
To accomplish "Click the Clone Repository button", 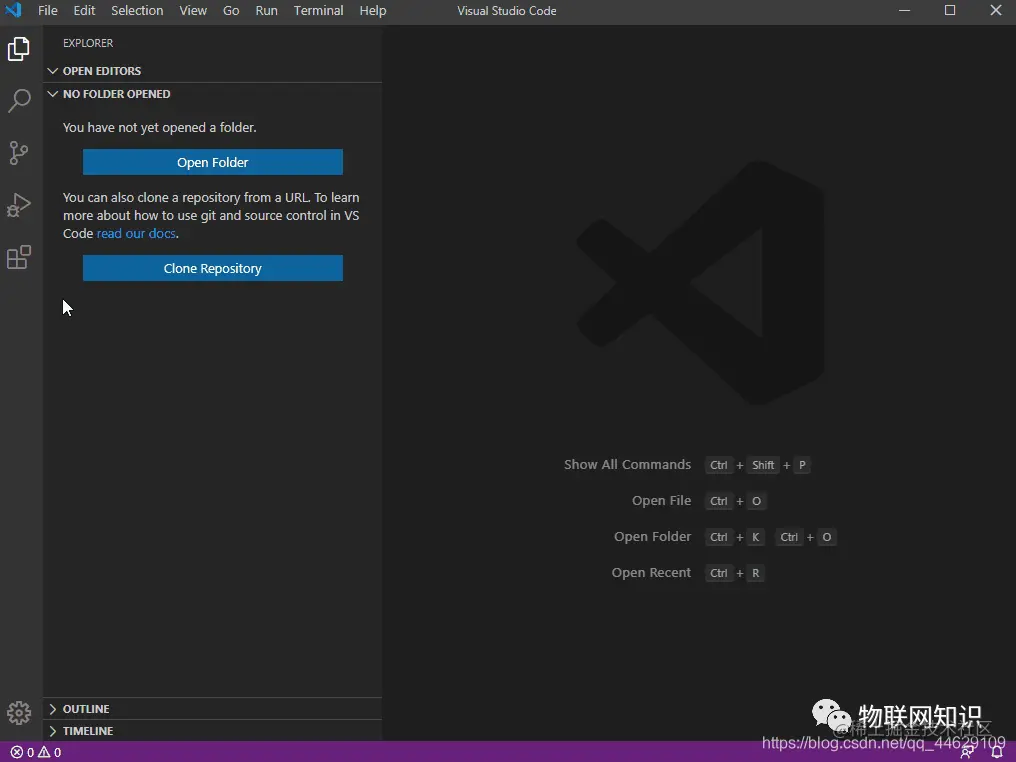I will 213,268.
